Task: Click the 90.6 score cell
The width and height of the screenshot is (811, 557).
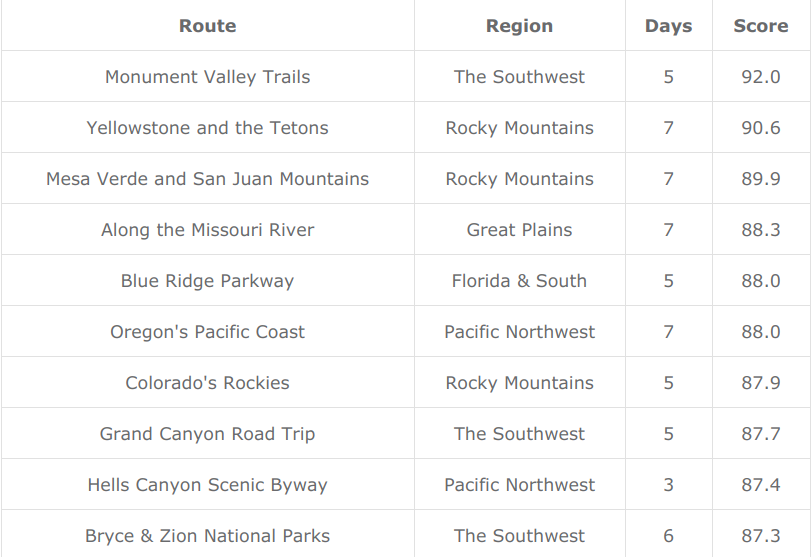Action: 760,128
